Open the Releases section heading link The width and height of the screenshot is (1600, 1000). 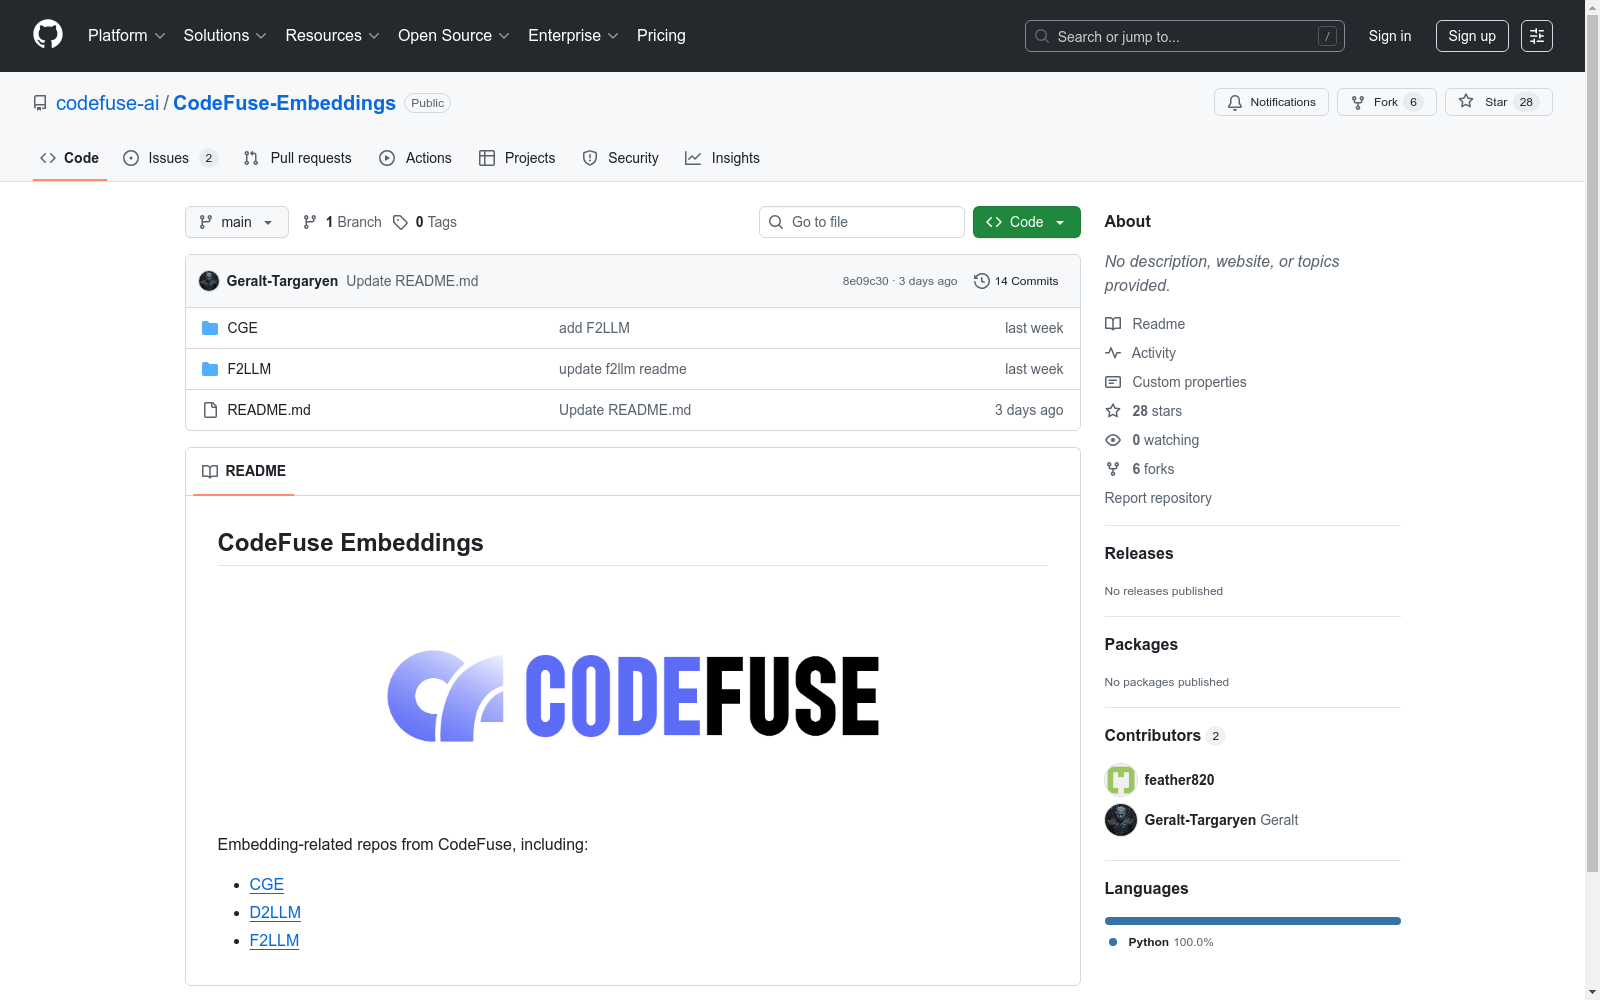(1139, 553)
